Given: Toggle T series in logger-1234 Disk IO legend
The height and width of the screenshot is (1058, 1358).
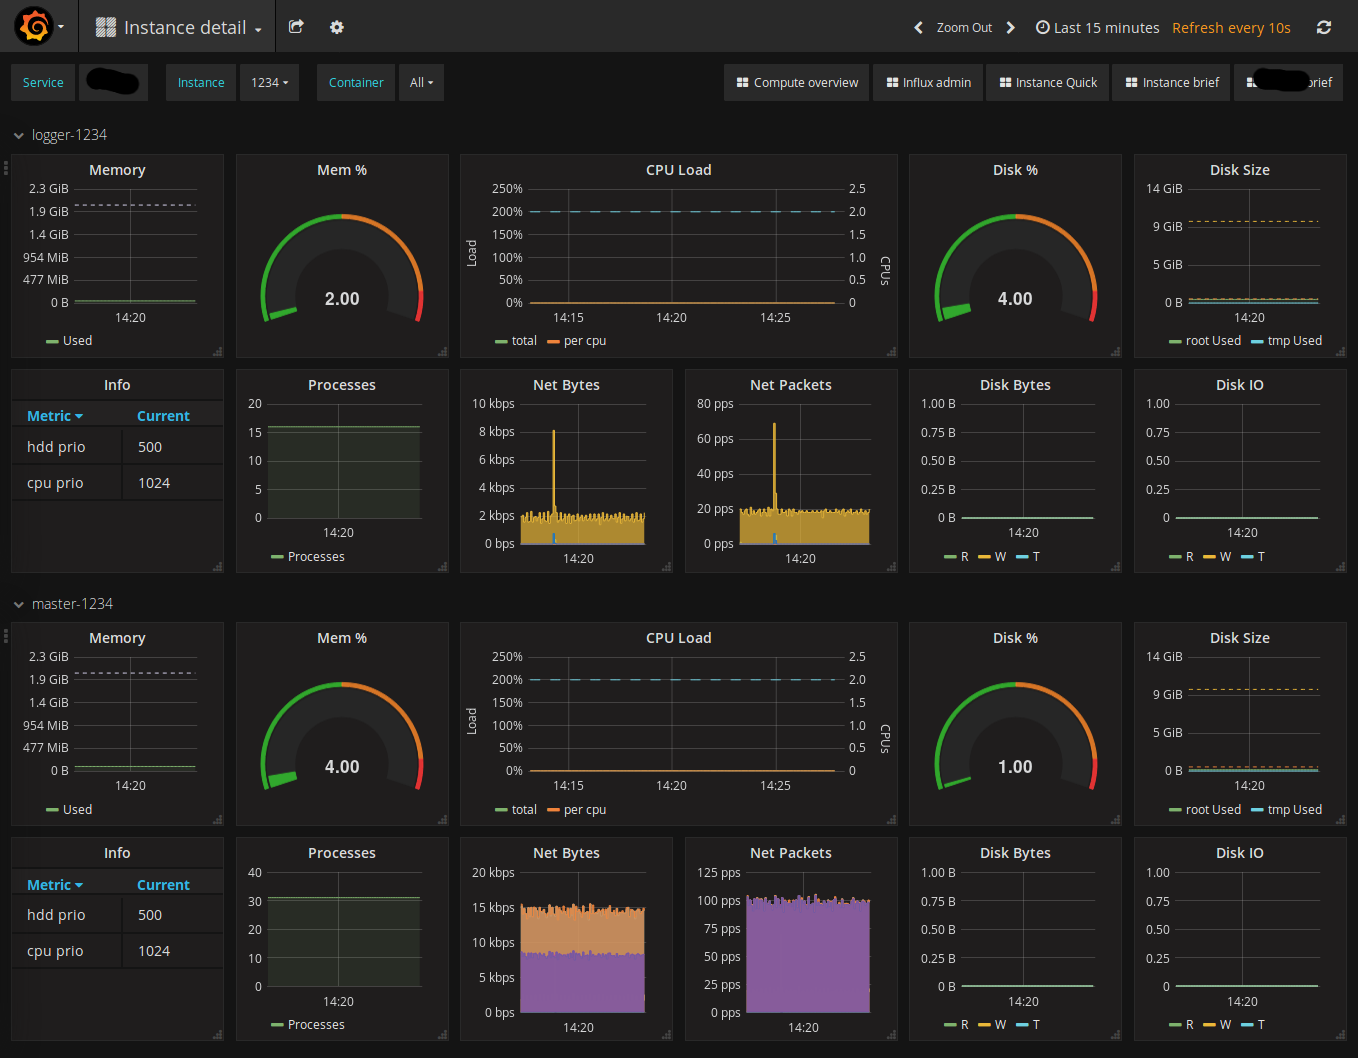Looking at the screenshot, I should point(1261,557).
